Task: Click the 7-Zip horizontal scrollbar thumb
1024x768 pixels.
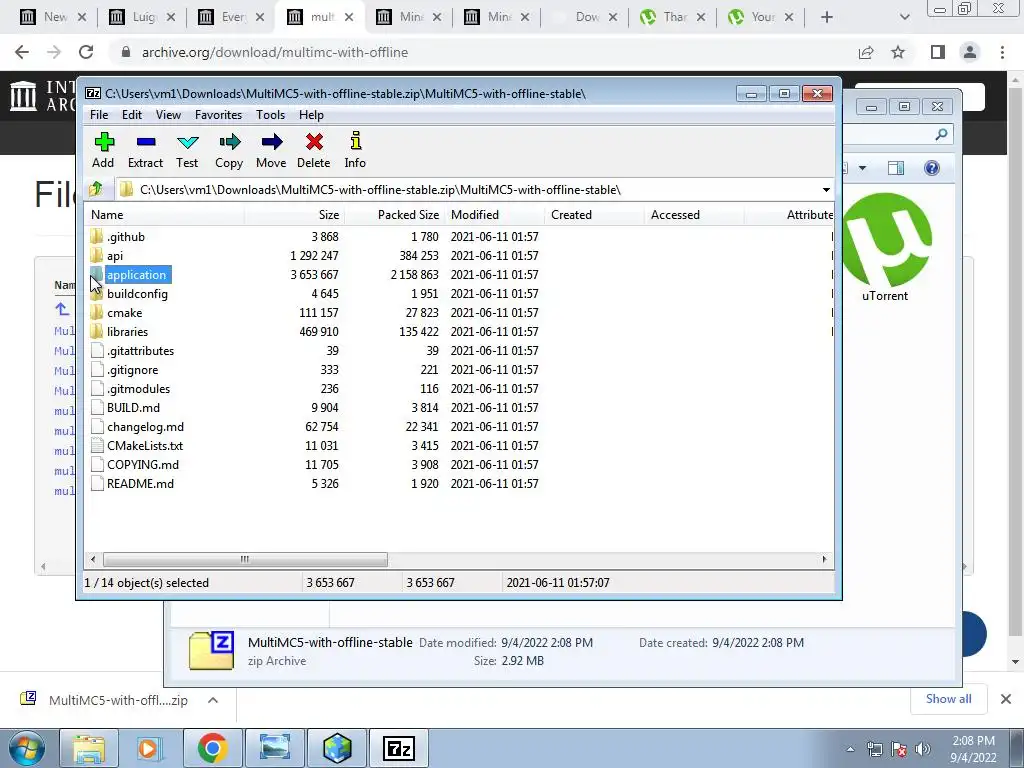Action: 245,560
